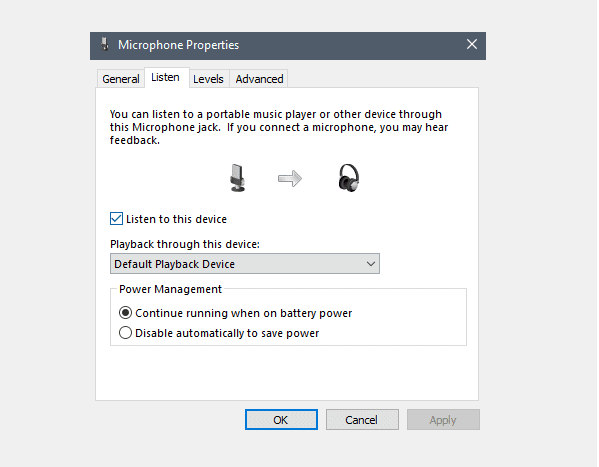Image resolution: width=599 pixels, height=467 pixels.
Task: Click the Listen to this device label
Action: coord(176,219)
